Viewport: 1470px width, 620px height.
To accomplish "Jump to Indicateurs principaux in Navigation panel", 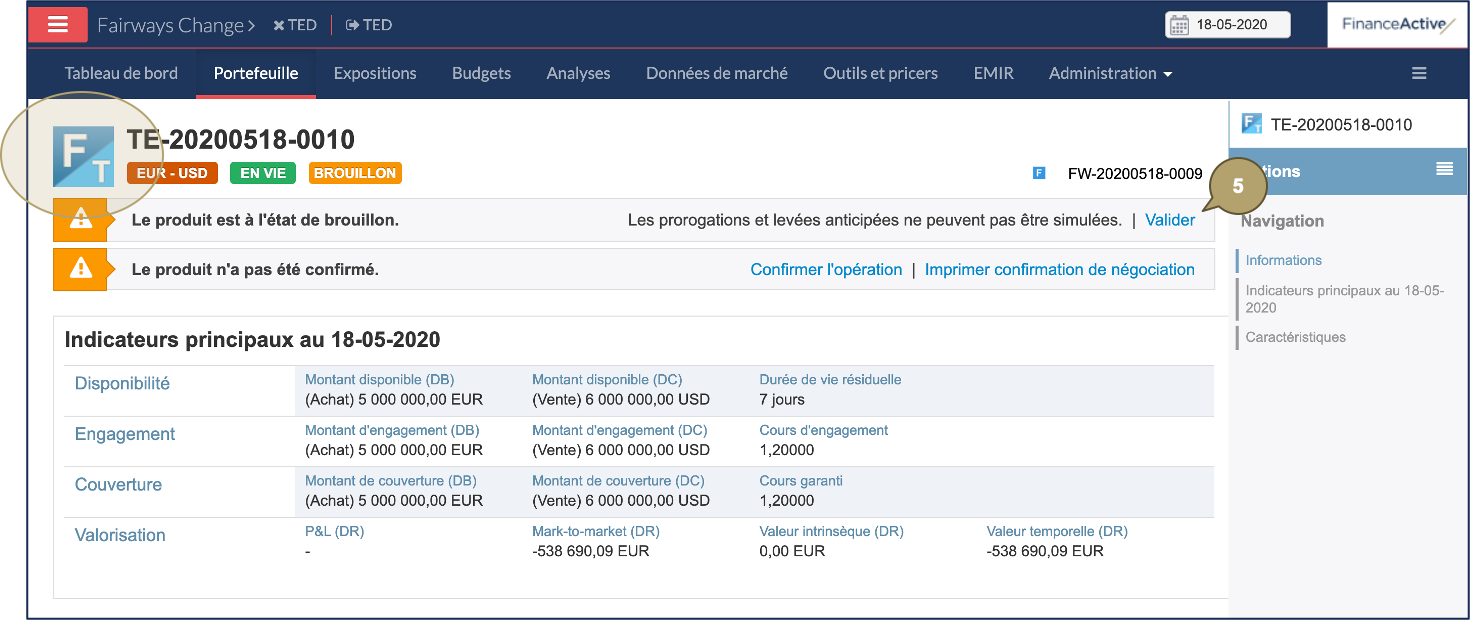I will pyautogui.click(x=1344, y=299).
